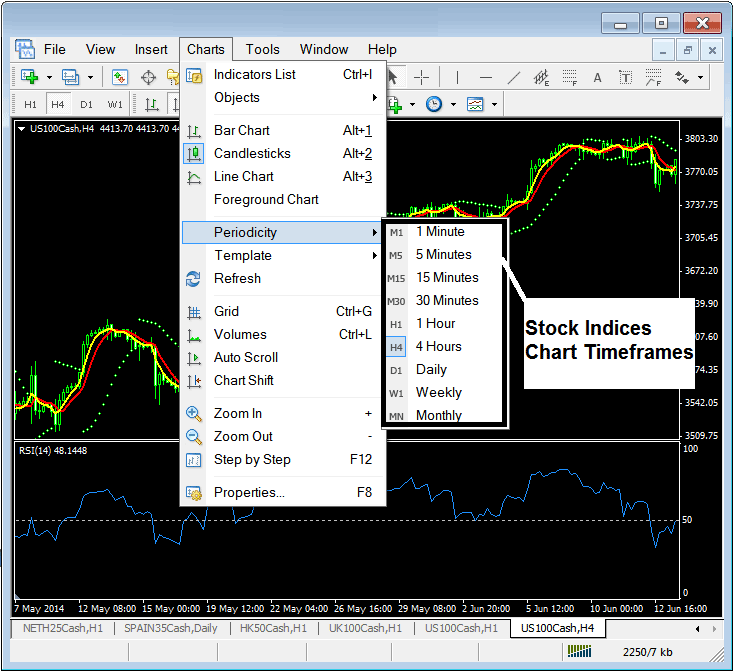The width and height of the screenshot is (733, 671).
Task: Select the 4 Hours periodicity option
Action: pyautogui.click(x=443, y=346)
